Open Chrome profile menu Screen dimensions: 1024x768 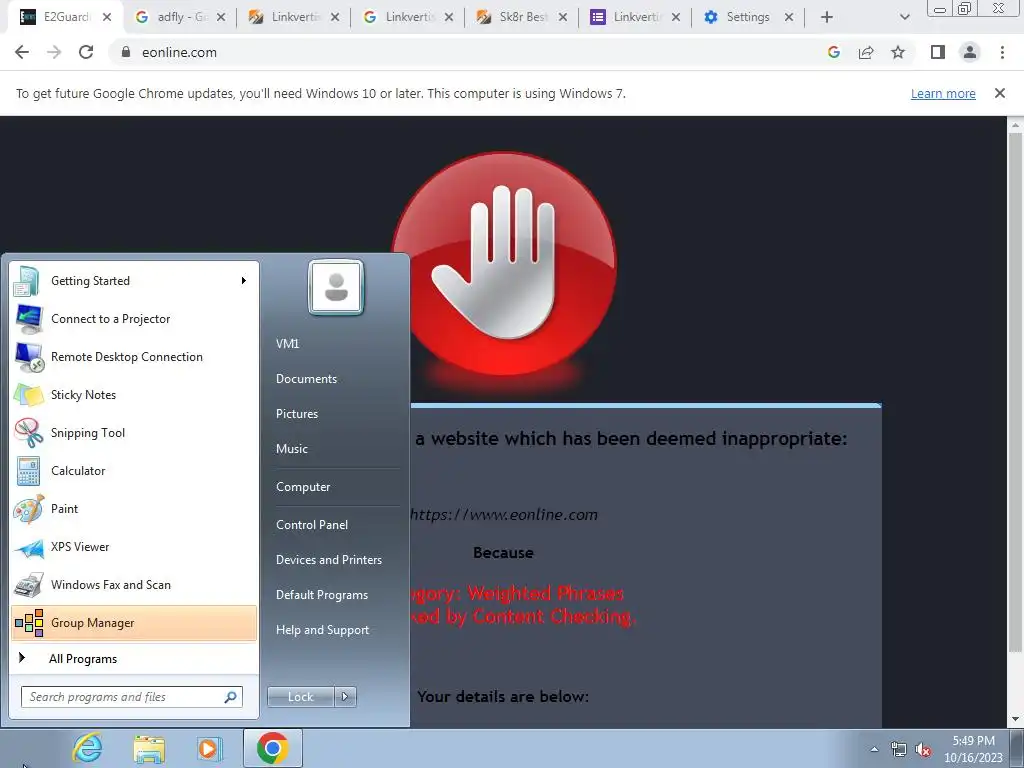tap(970, 52)
